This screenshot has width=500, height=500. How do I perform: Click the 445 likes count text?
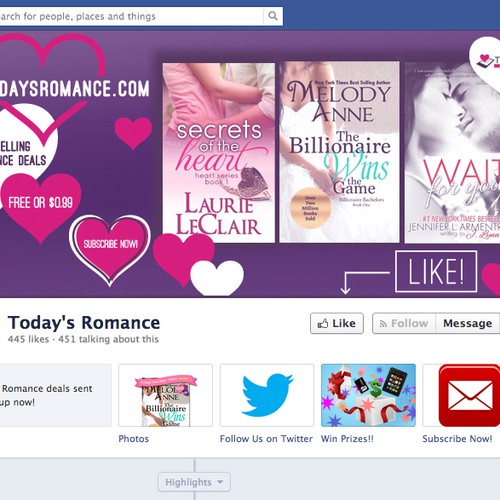point(28,339)
